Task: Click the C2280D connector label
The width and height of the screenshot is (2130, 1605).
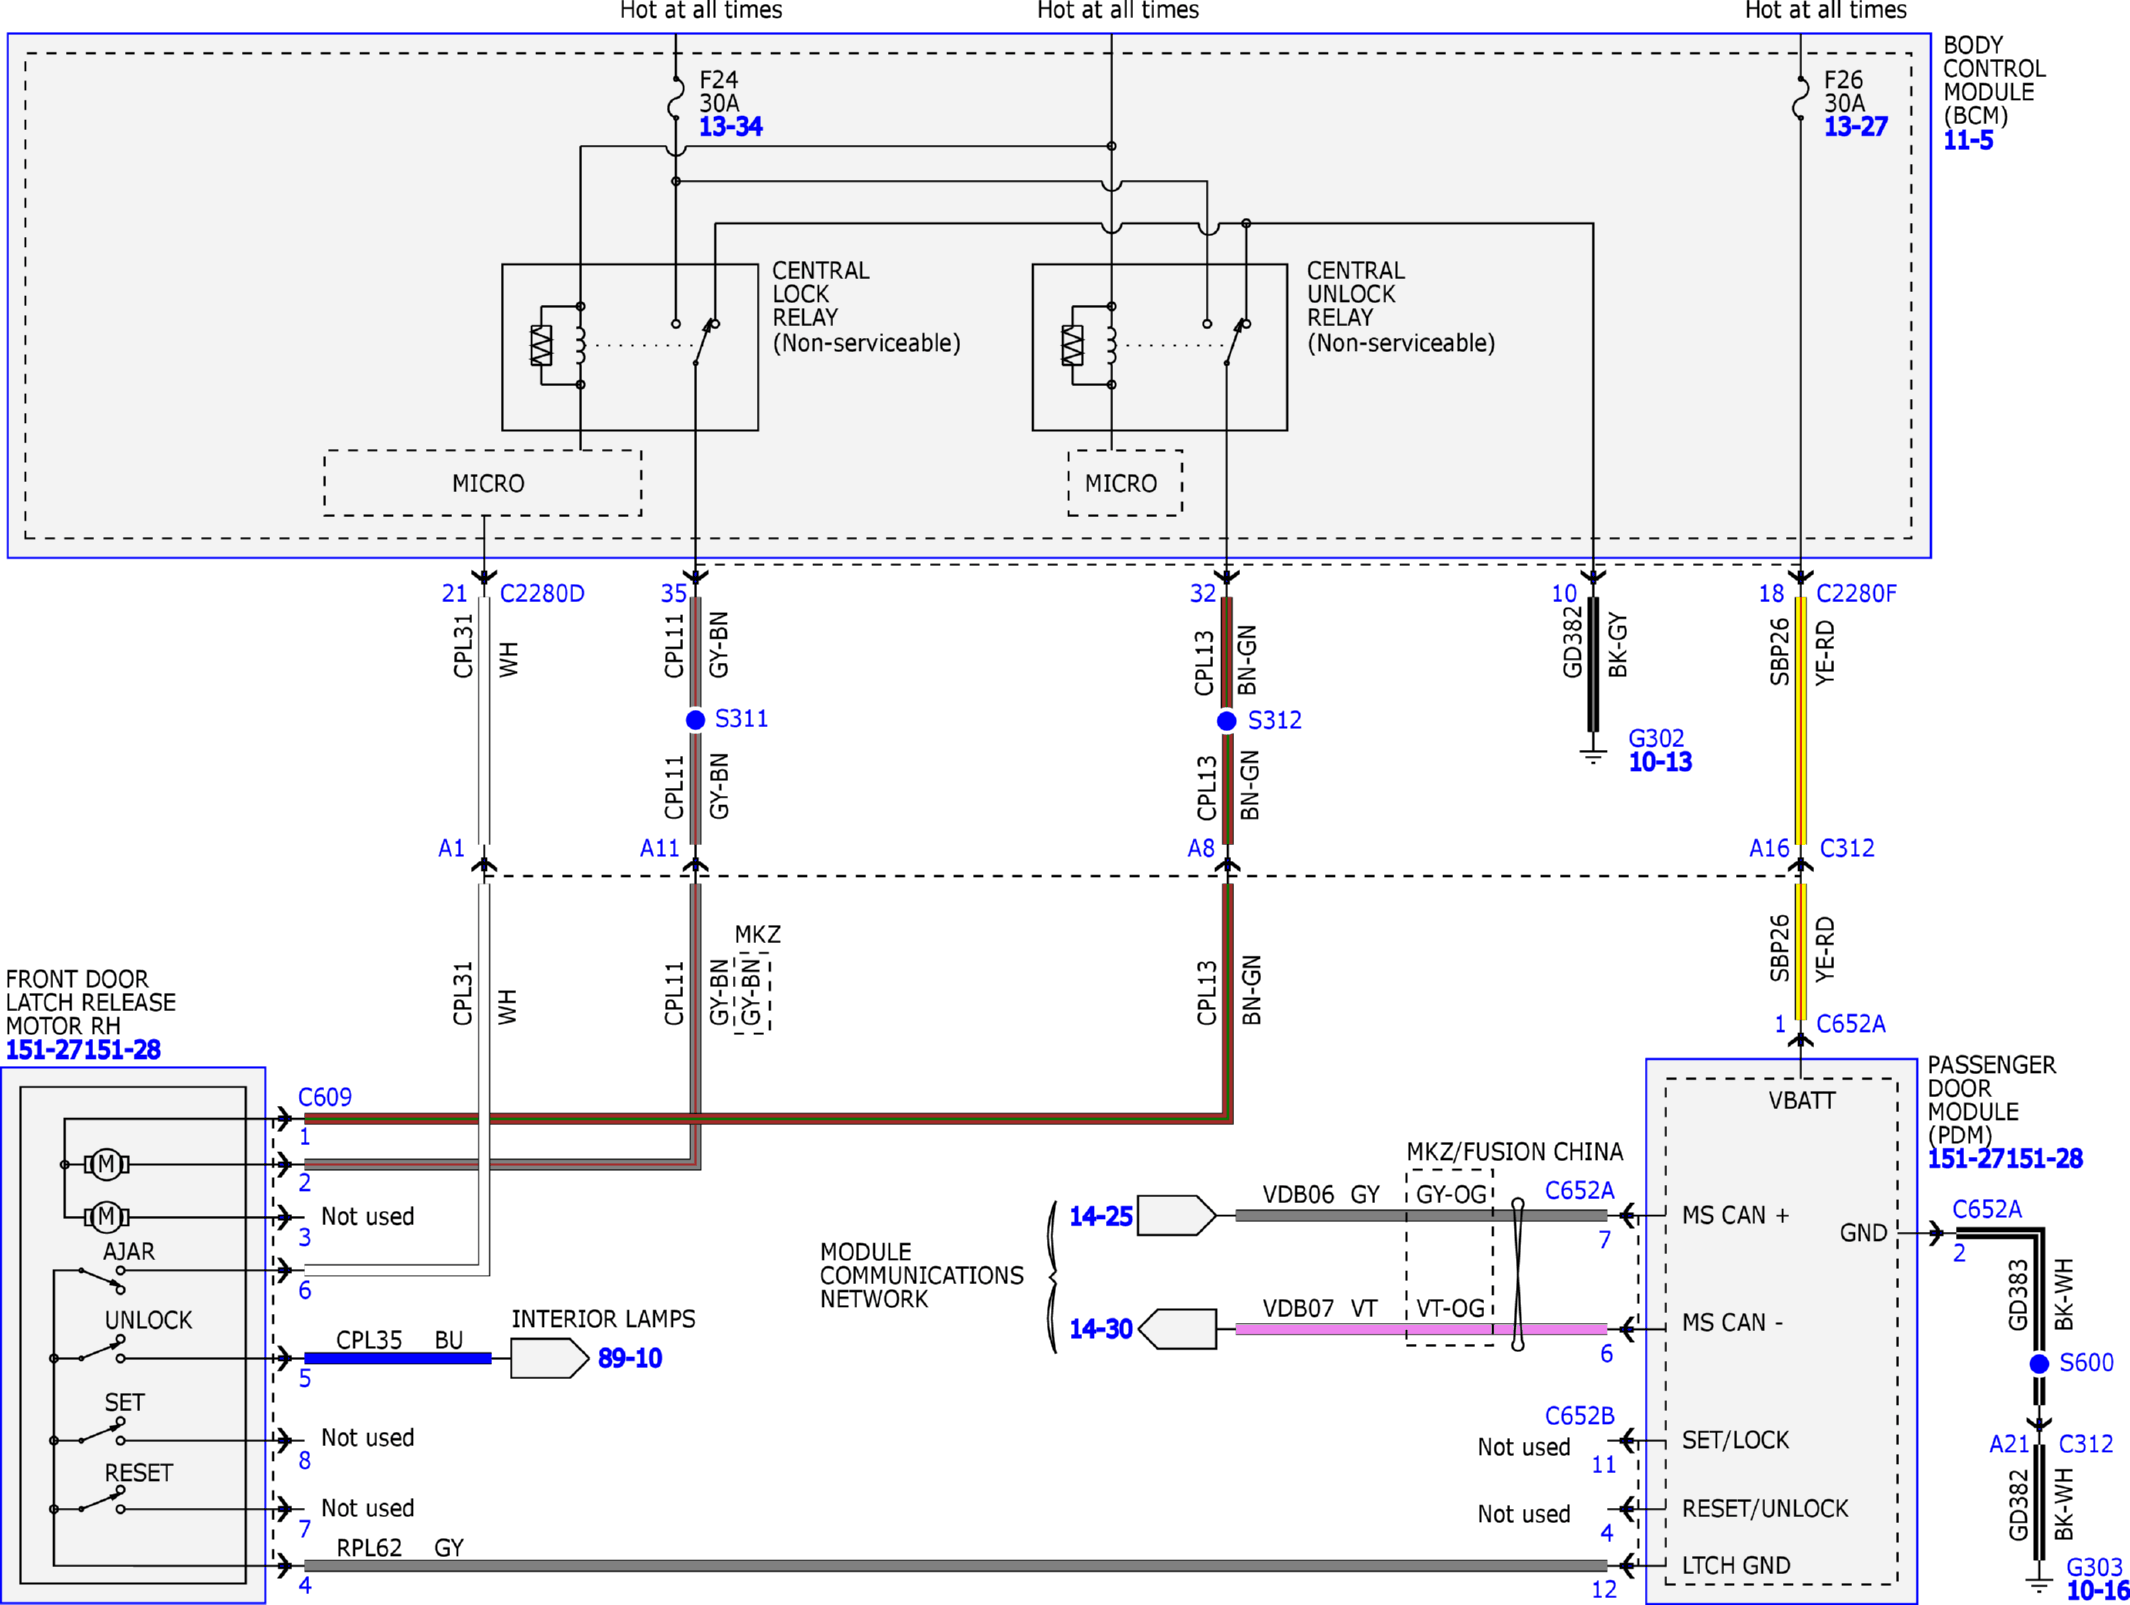Action: coord(542,593)
